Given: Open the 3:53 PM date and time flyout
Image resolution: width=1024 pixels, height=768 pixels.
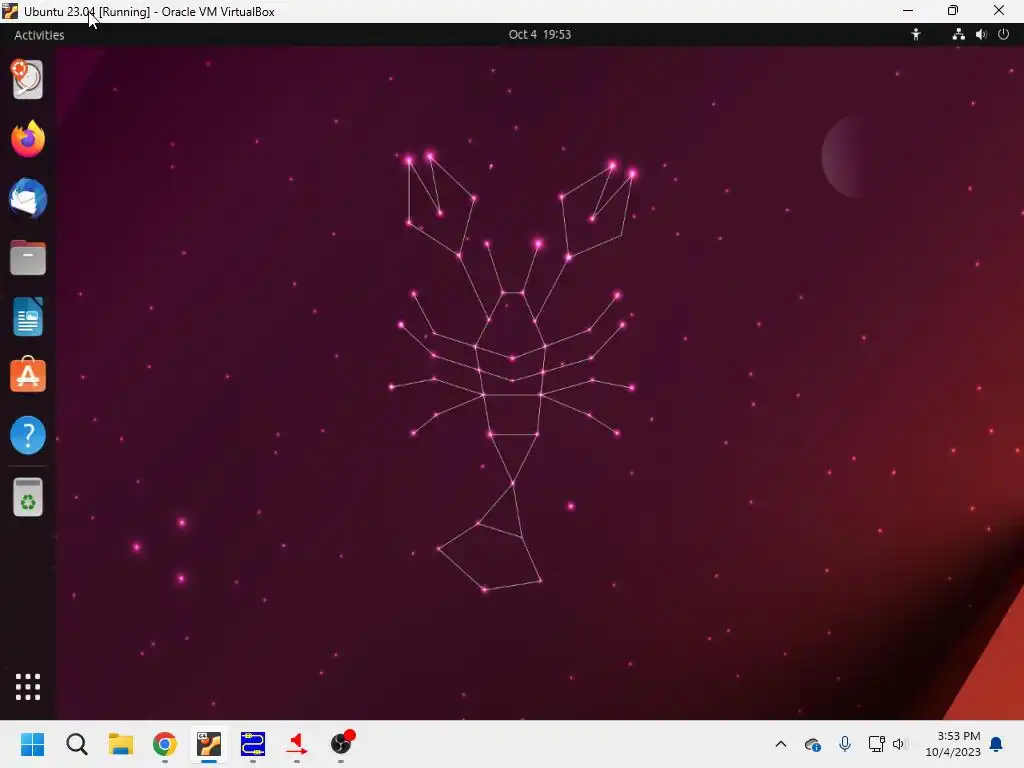Looking at the screenshot, I should (953, 744).
